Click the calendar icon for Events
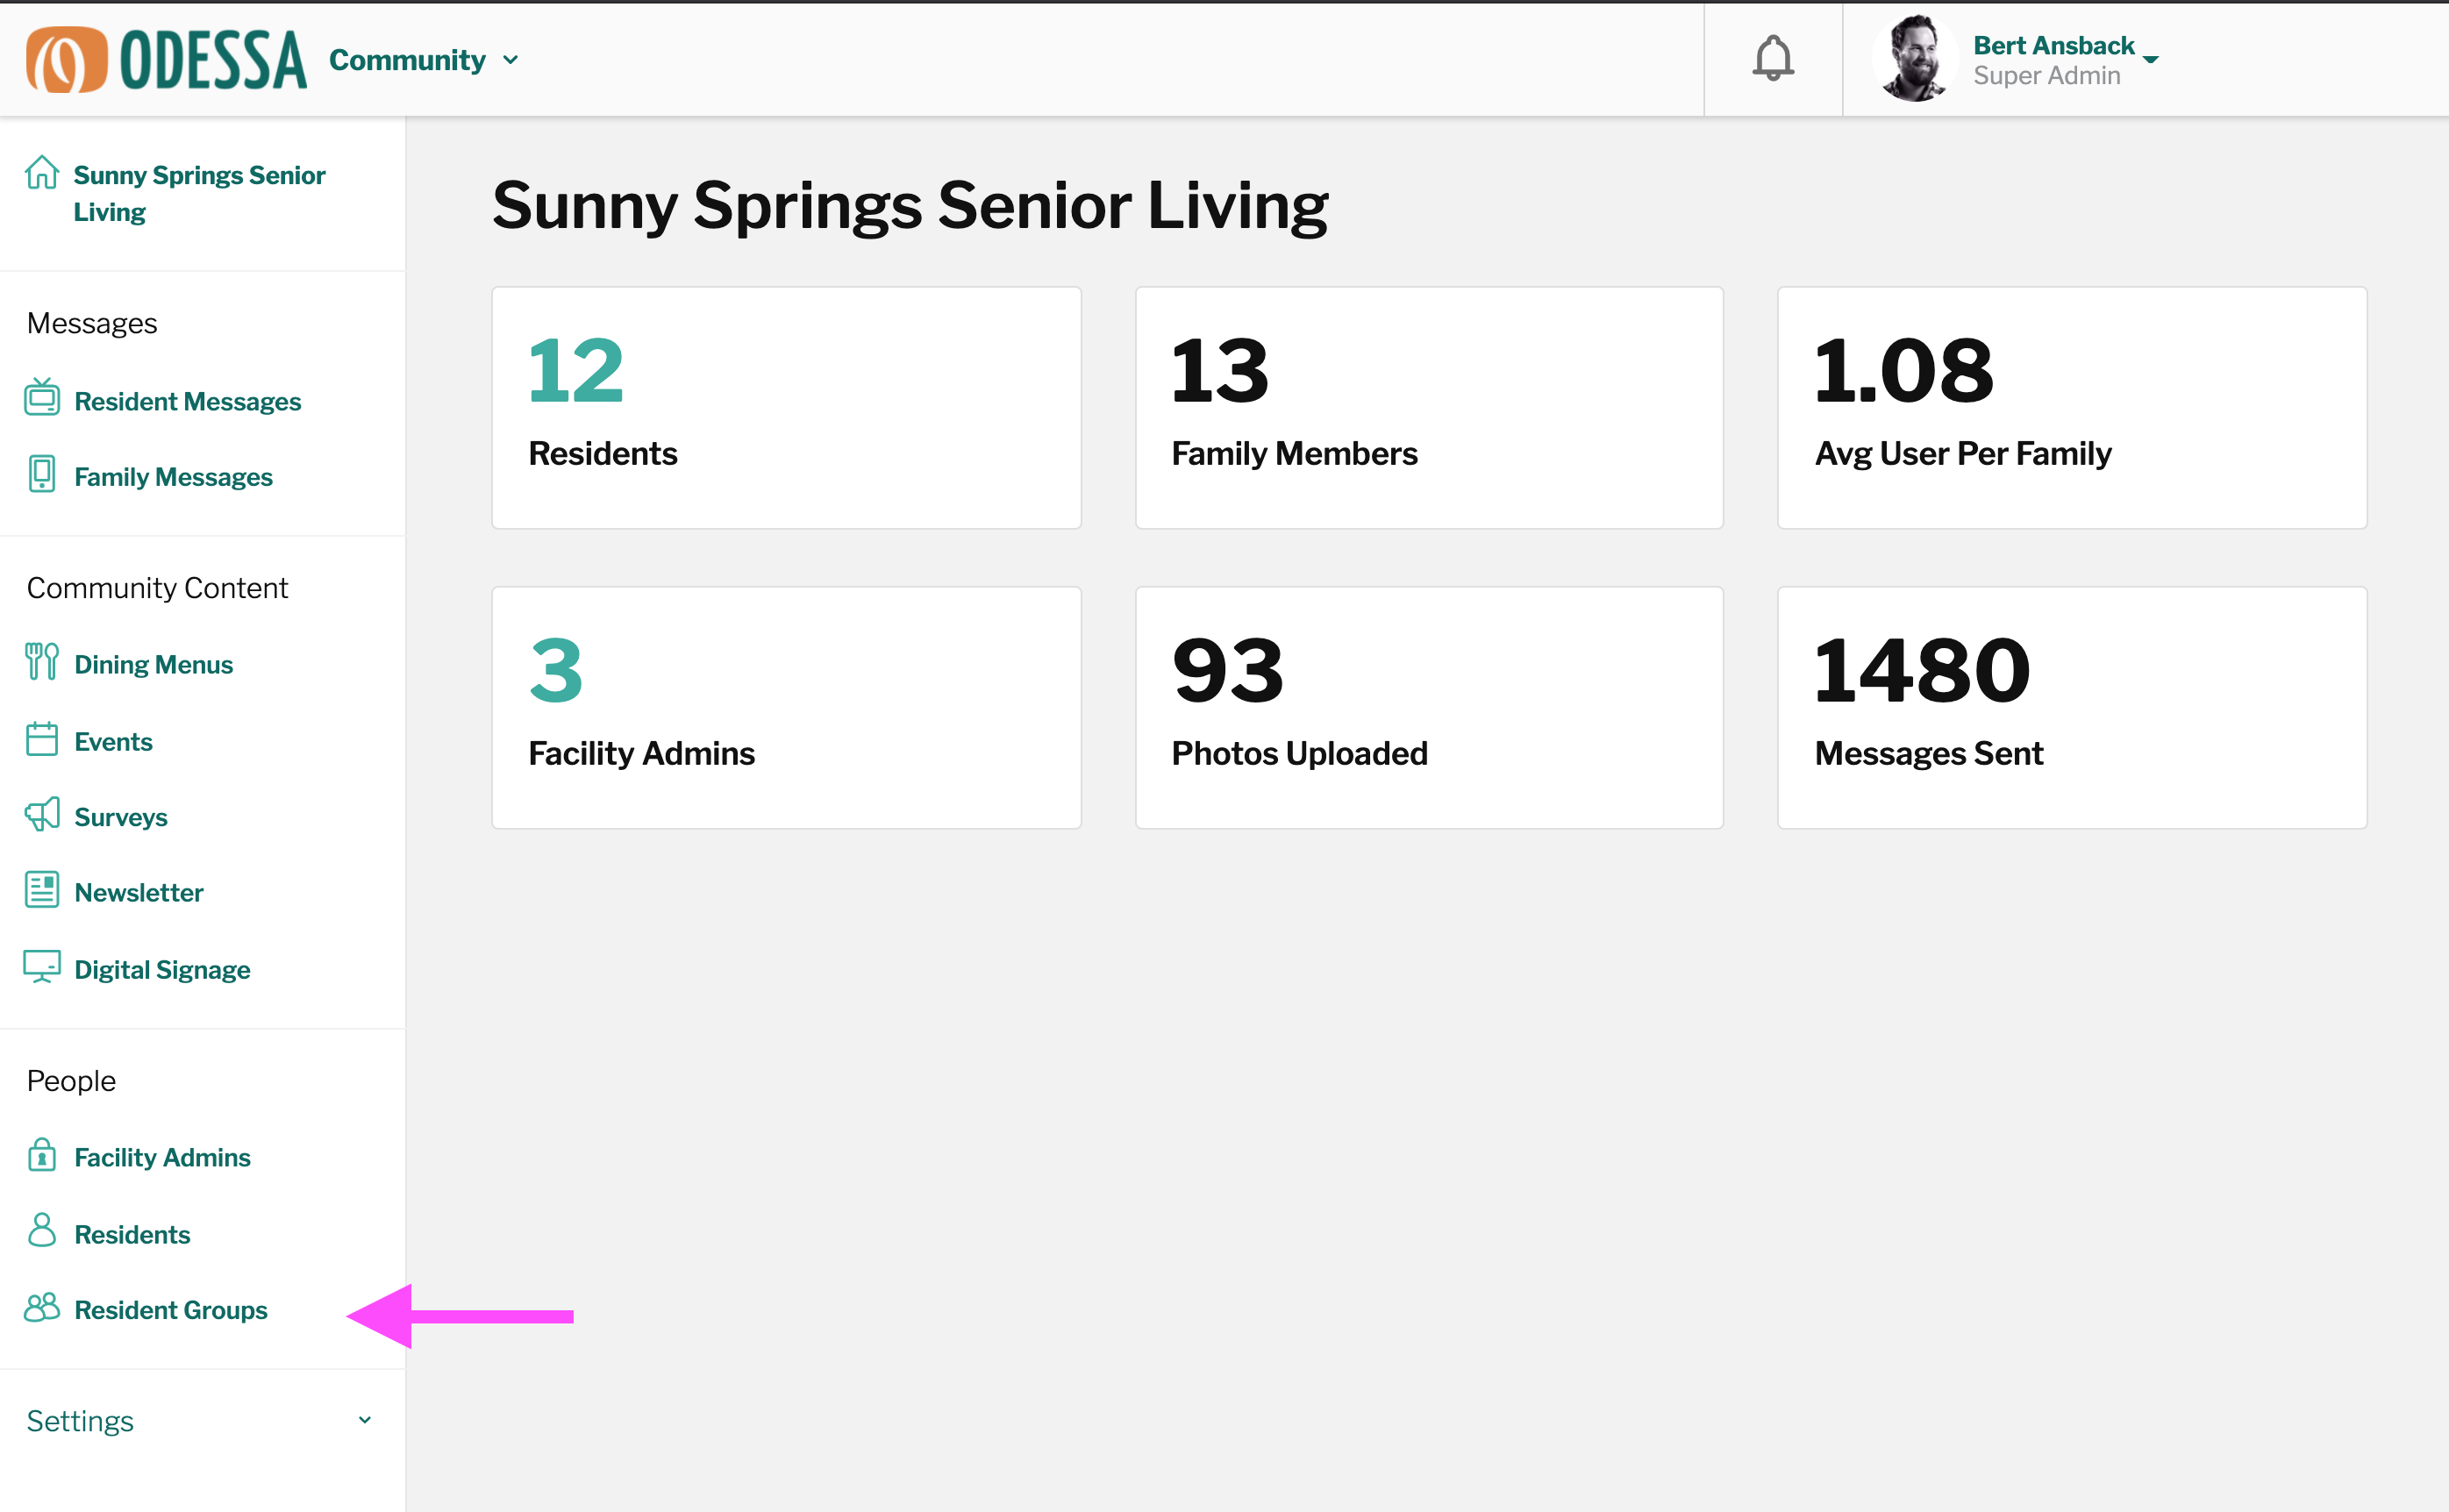The height and width of the screenshot is (1512, 2449). [42, 739]
